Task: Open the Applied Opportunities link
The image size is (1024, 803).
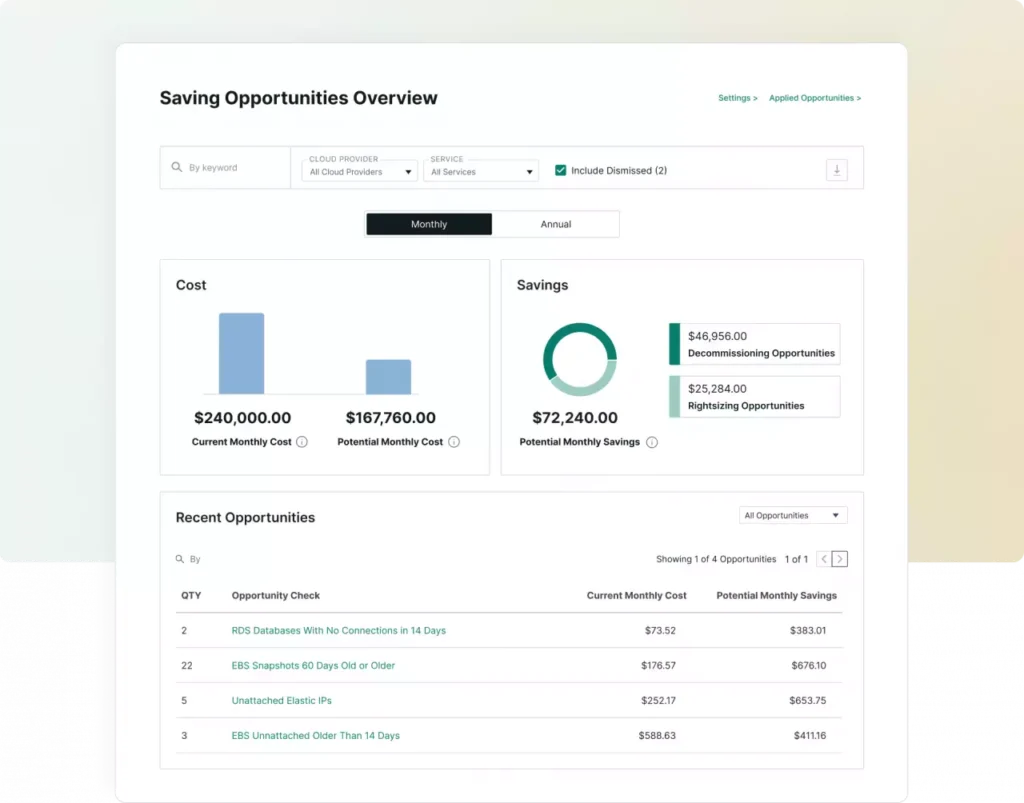Action: (x=815, y=98)
